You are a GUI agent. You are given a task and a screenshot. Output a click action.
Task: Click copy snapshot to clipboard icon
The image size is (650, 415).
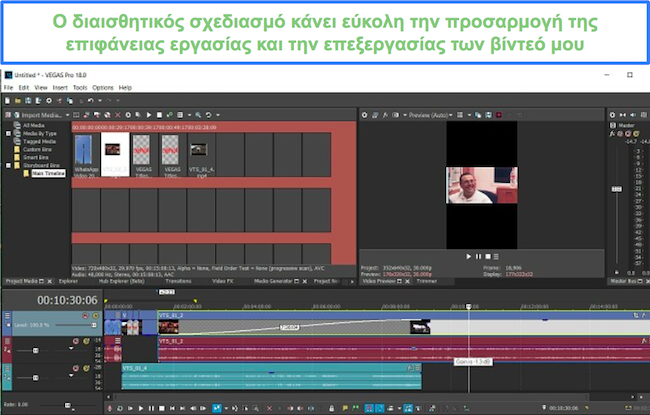(x=478, y=115)
